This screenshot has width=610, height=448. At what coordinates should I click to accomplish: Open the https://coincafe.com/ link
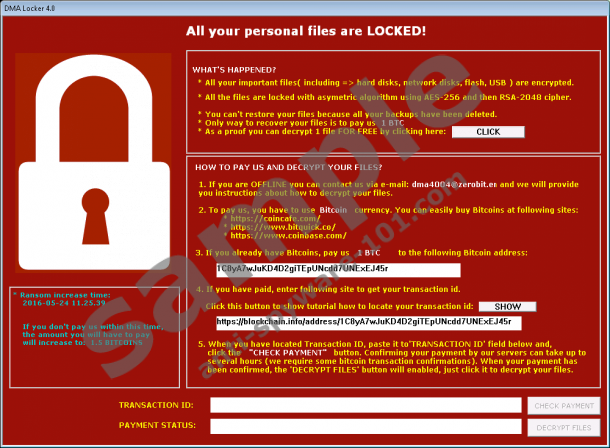(x=275, y=219)
